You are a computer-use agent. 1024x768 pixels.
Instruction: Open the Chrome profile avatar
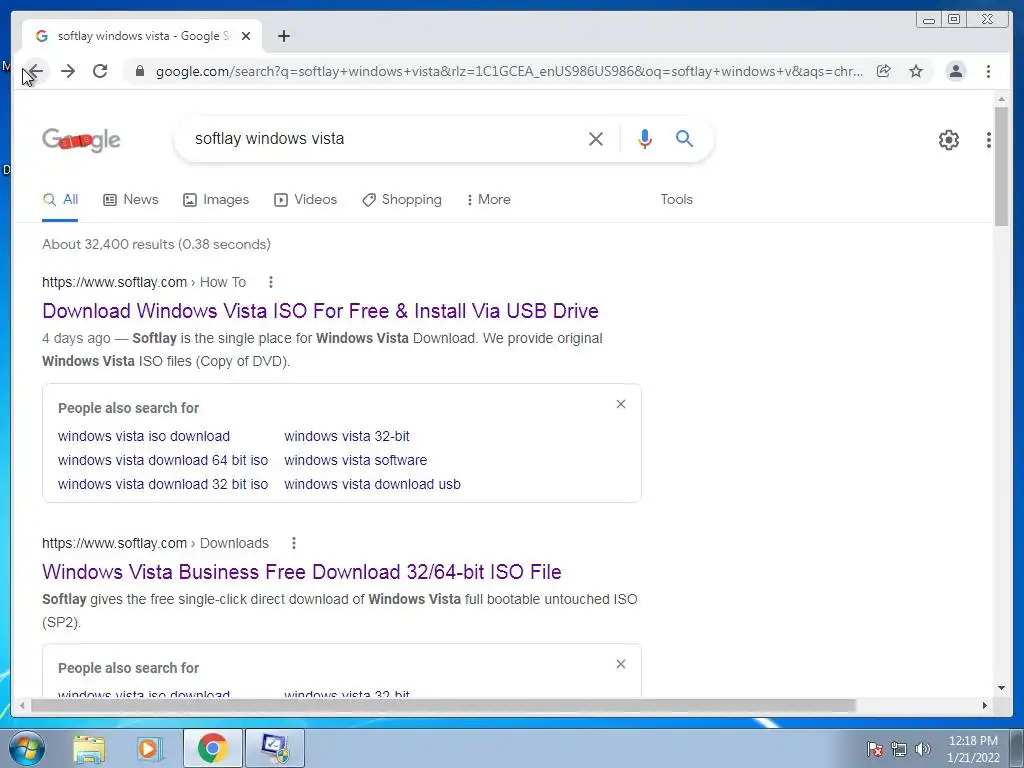956,71
